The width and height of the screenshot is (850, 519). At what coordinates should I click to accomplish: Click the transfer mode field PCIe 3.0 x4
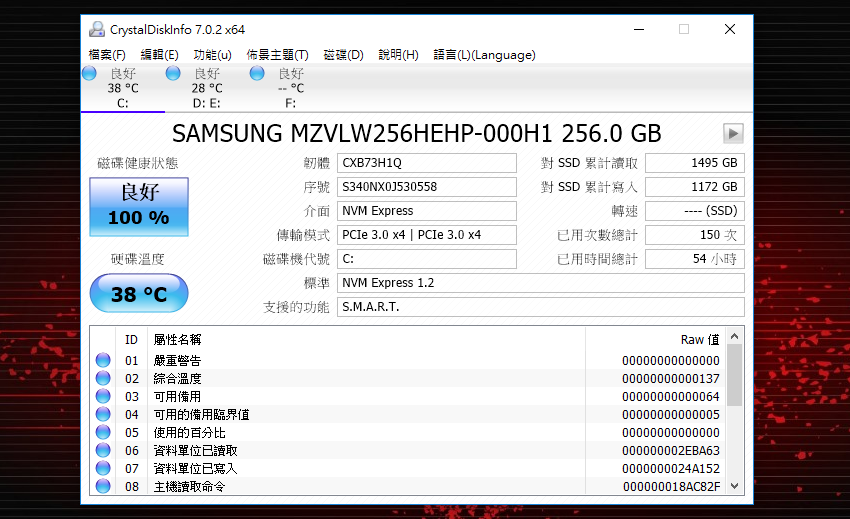(427, 235)
